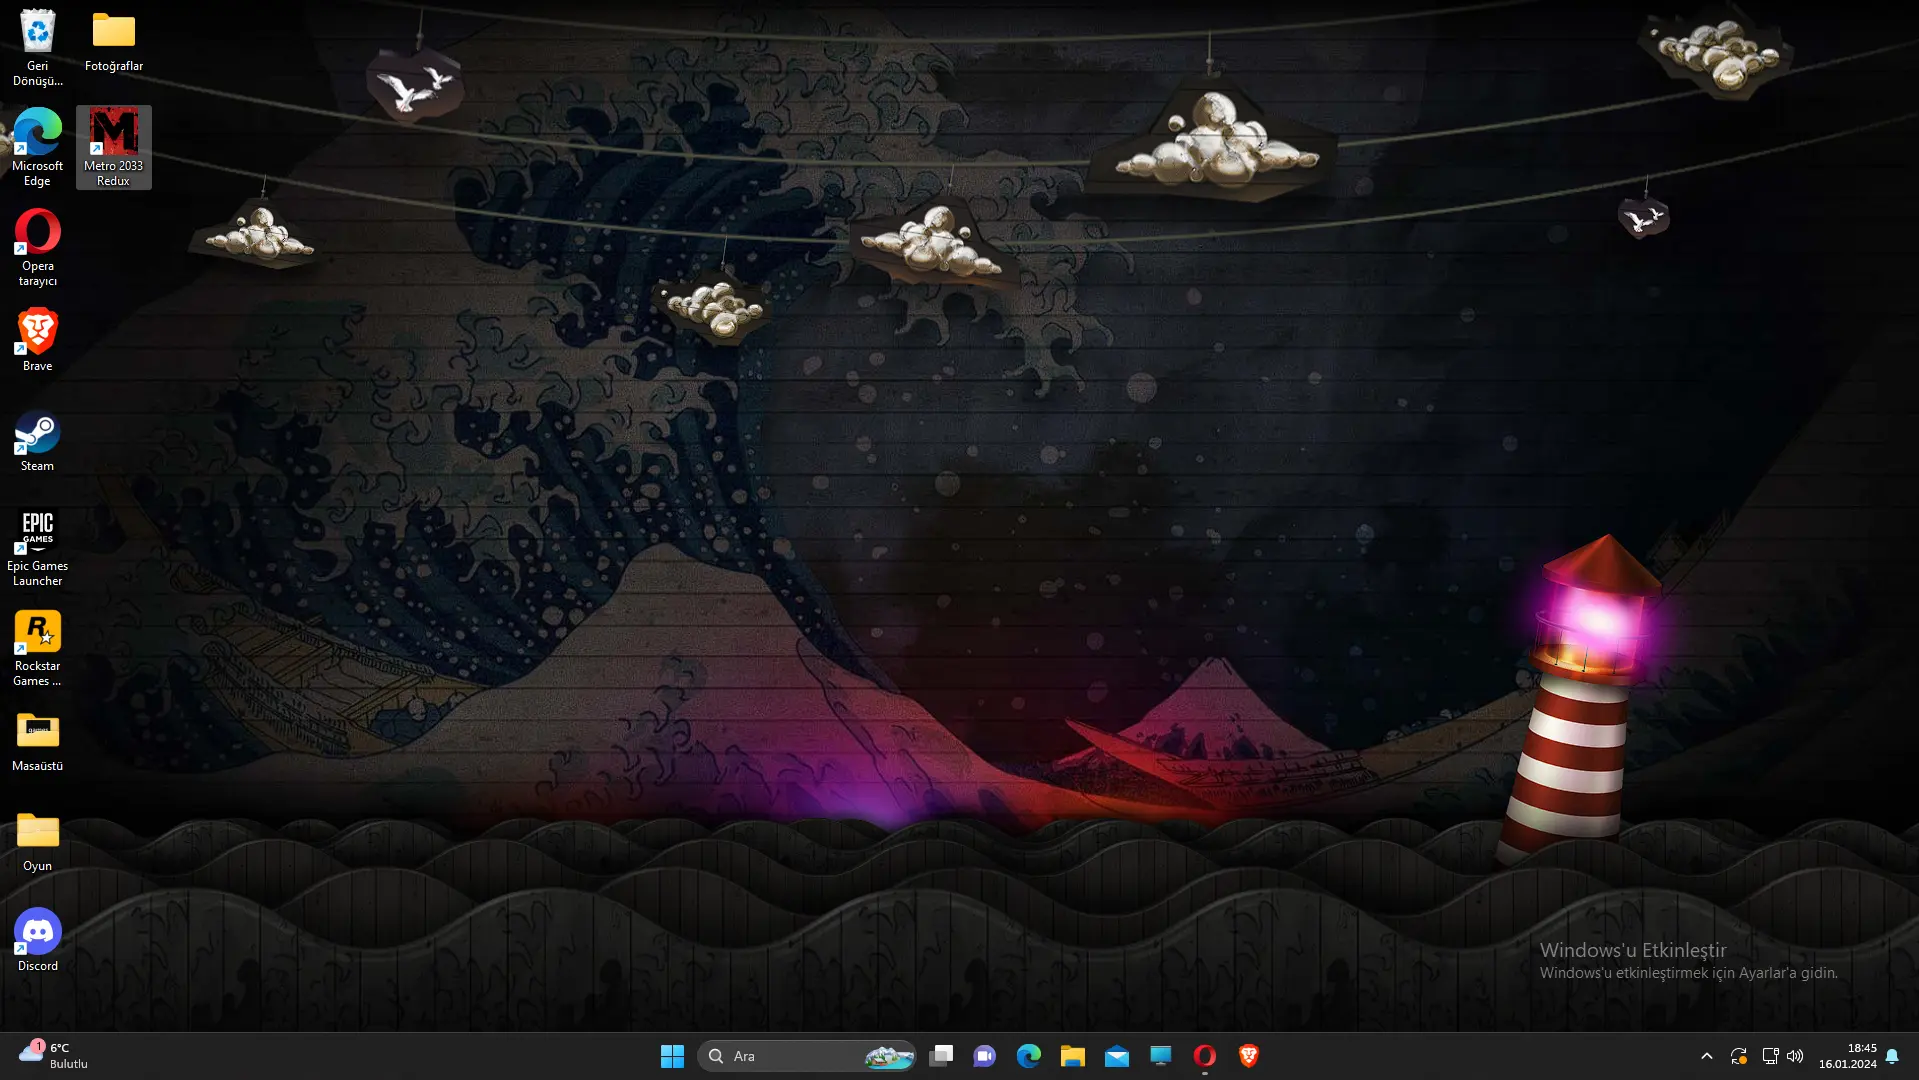
Task: Click the Ara search box in taskbar
Action: point(806,1056)
